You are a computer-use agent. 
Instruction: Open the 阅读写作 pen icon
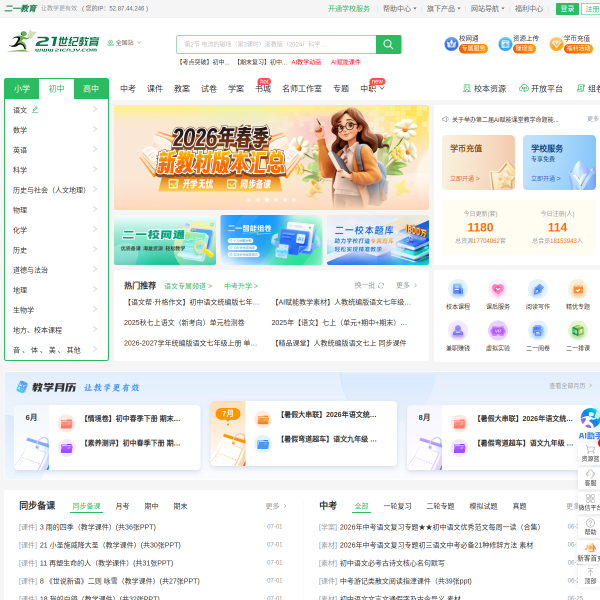538,289
